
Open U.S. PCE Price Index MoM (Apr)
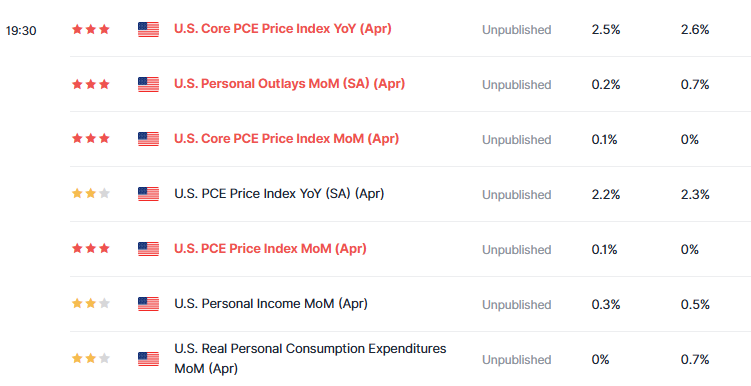pyautogui.click(x=270, y=249)
